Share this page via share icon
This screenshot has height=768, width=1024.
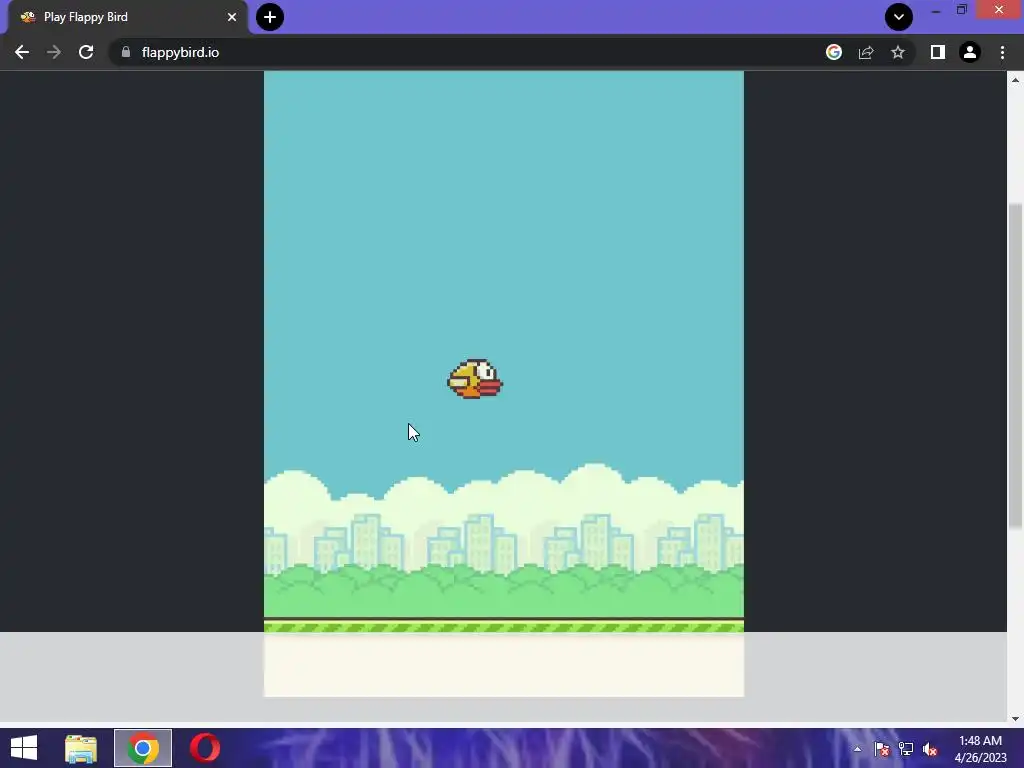pyautogui.click(x=866, y=52)
